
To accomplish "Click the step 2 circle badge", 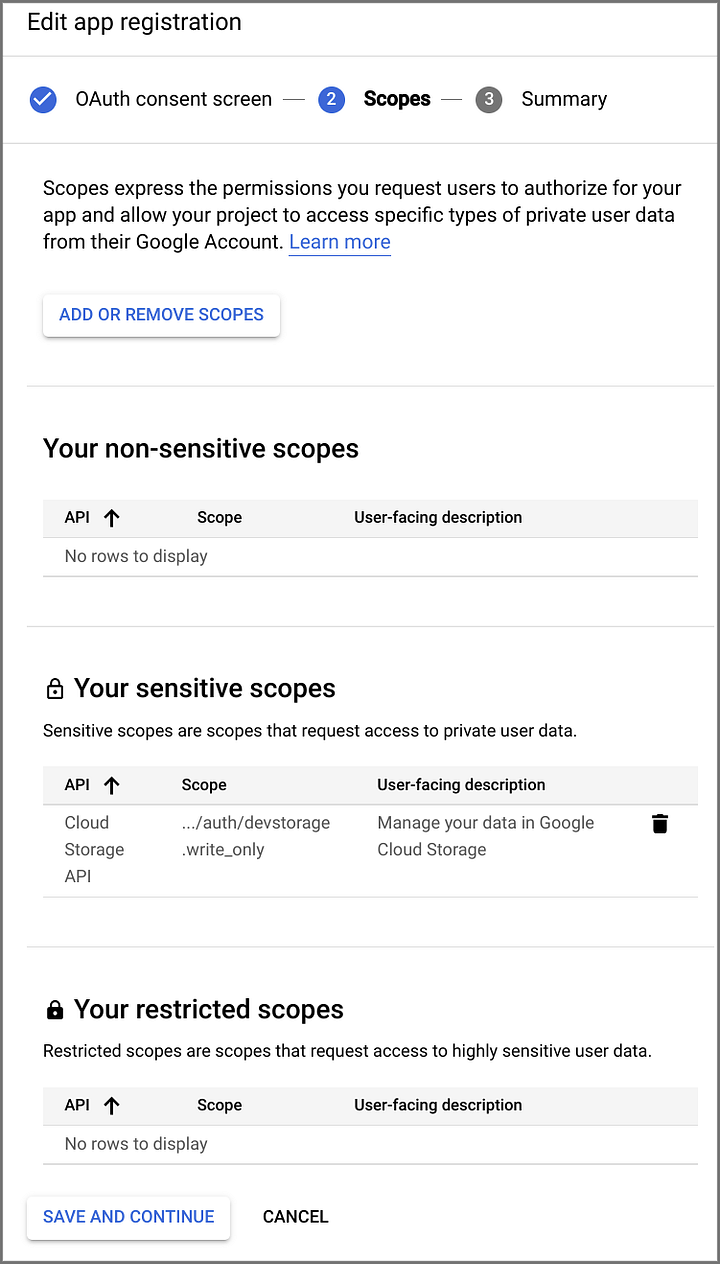I will (x=331, y=99).
